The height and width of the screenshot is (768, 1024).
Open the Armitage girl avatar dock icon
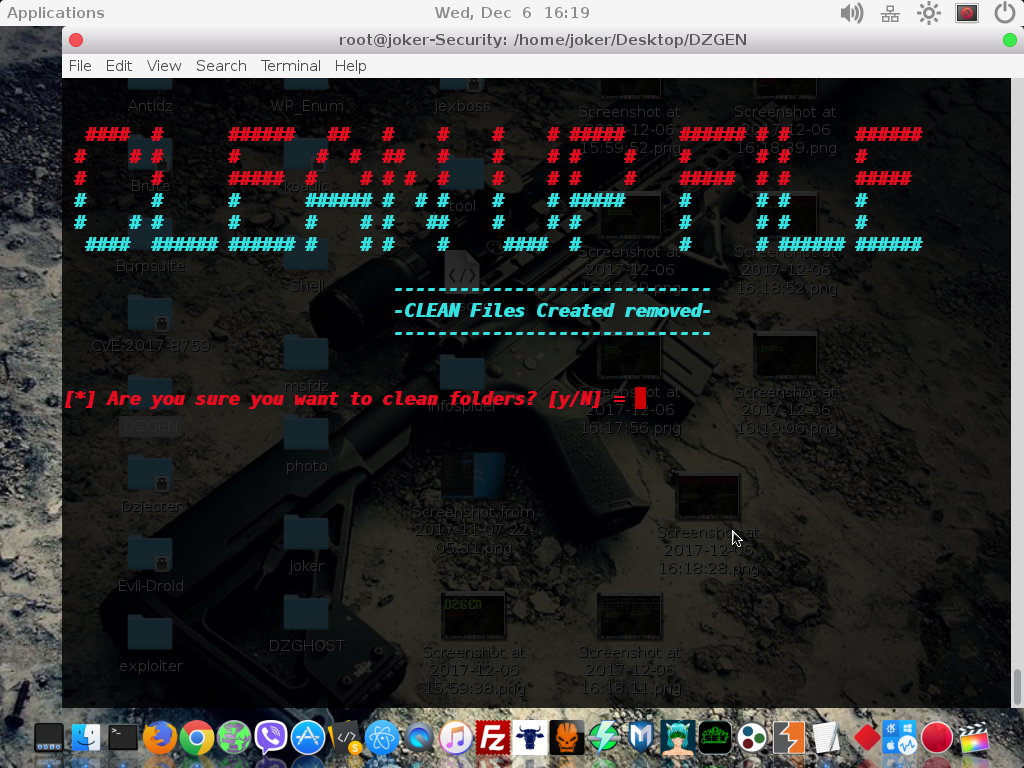coord(678,738)
